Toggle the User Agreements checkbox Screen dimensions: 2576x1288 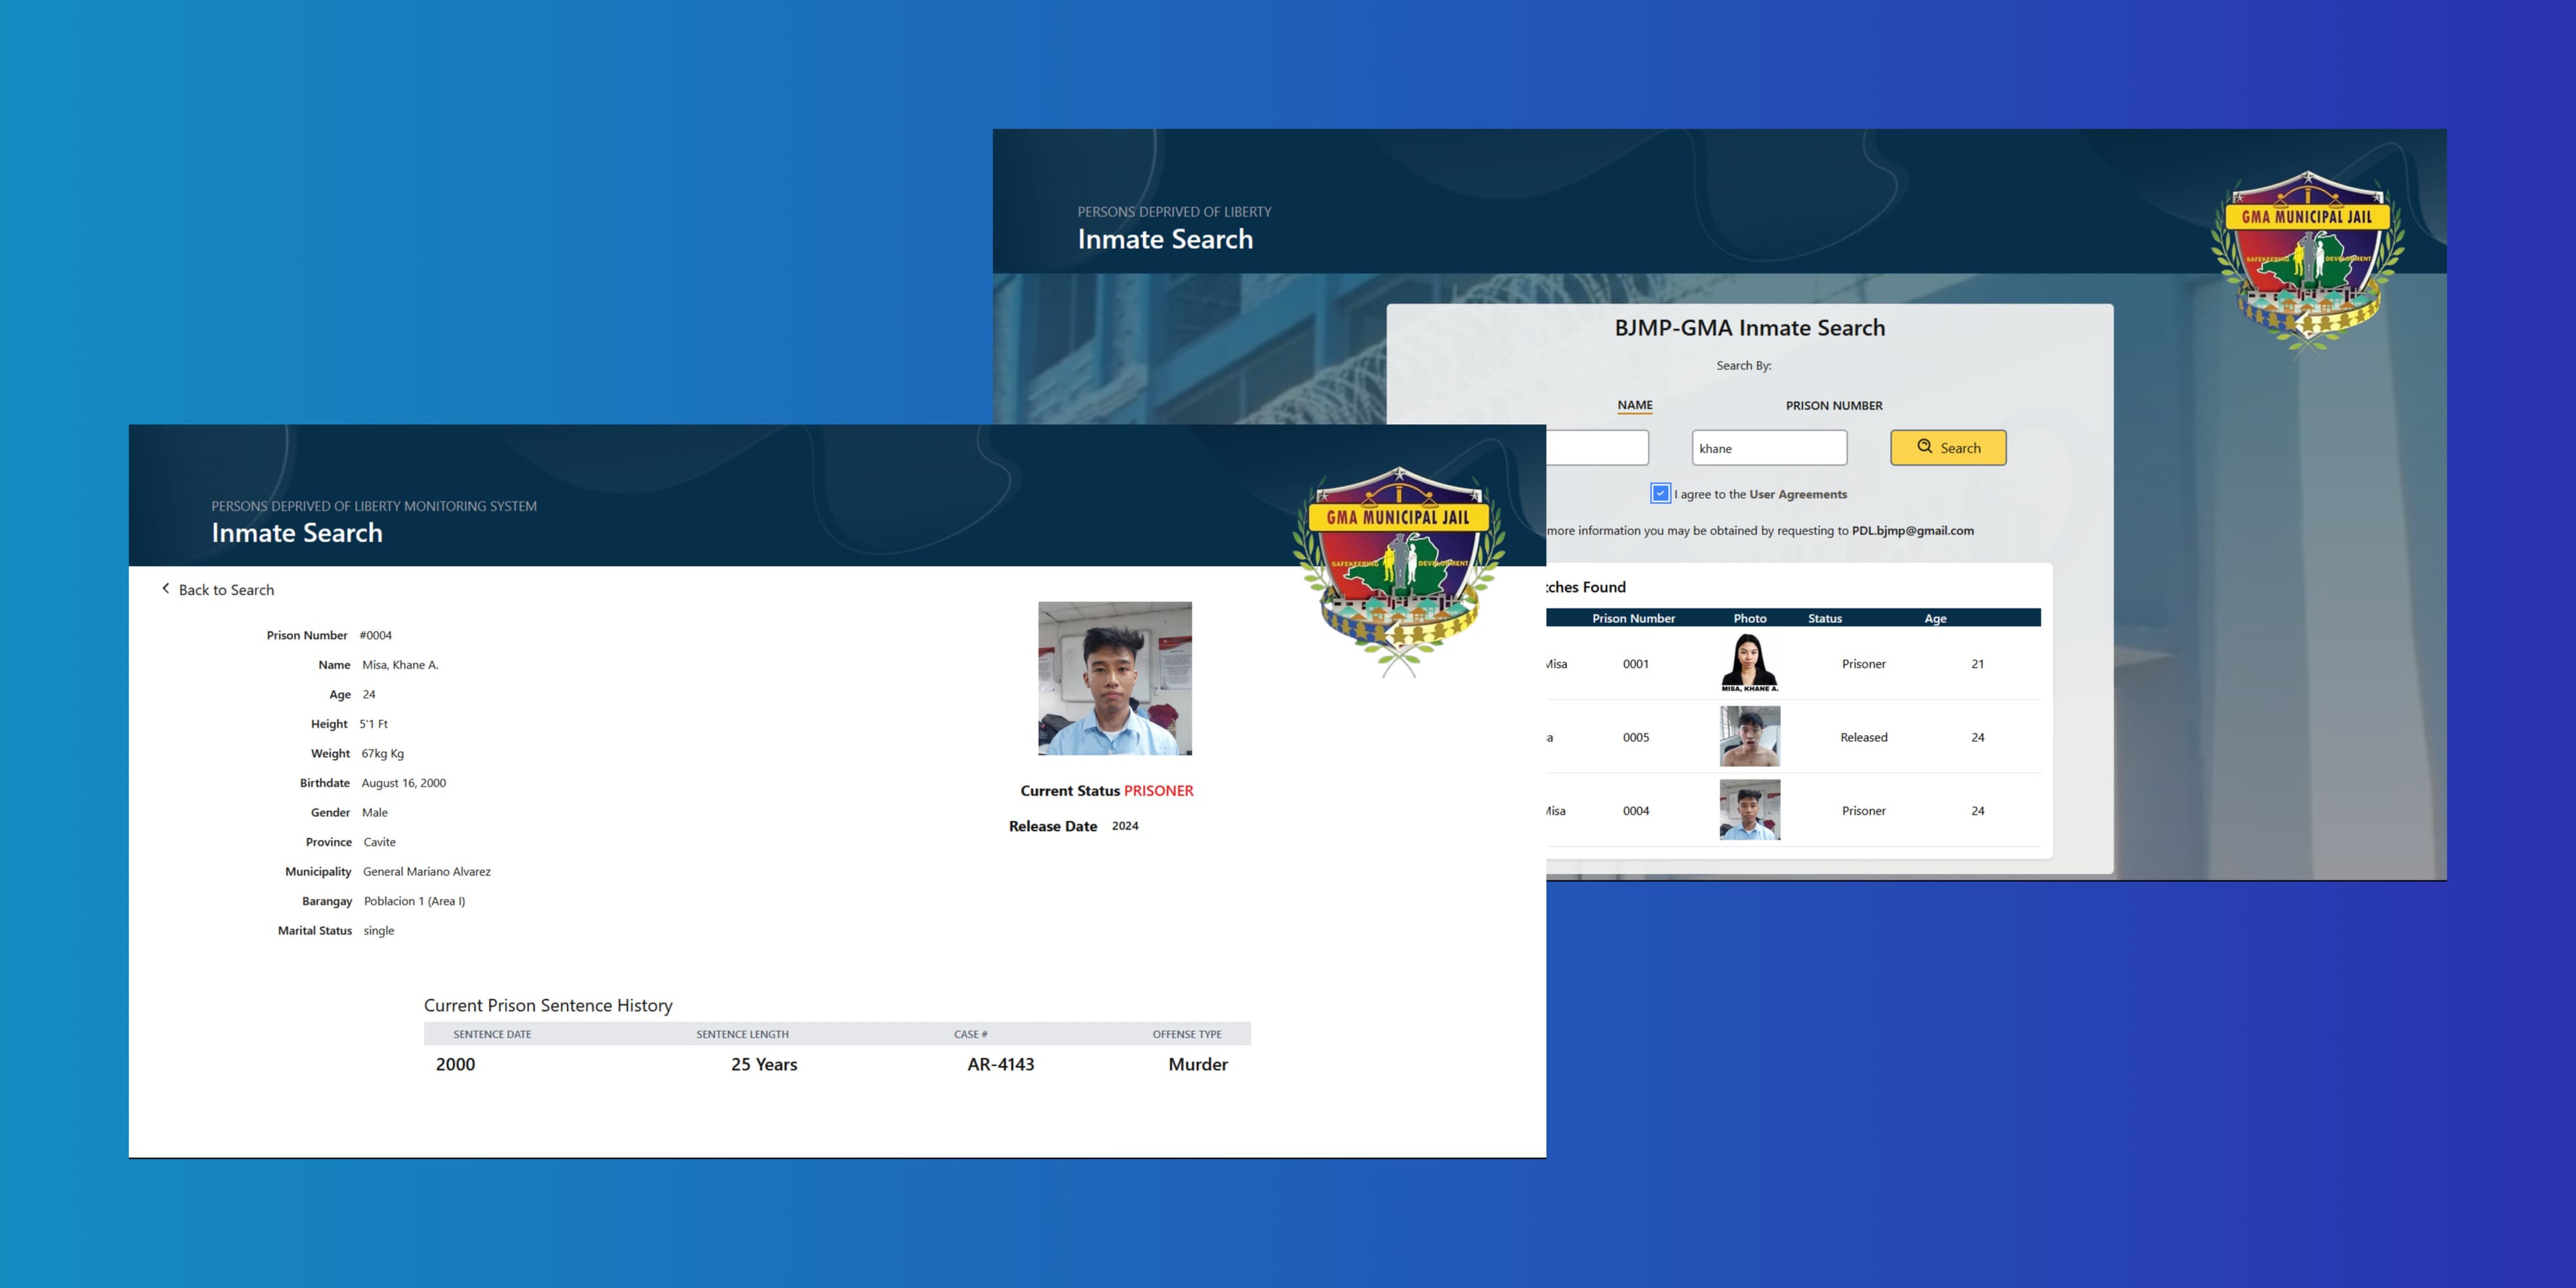pyautogui.click(x=1660, y=493)
